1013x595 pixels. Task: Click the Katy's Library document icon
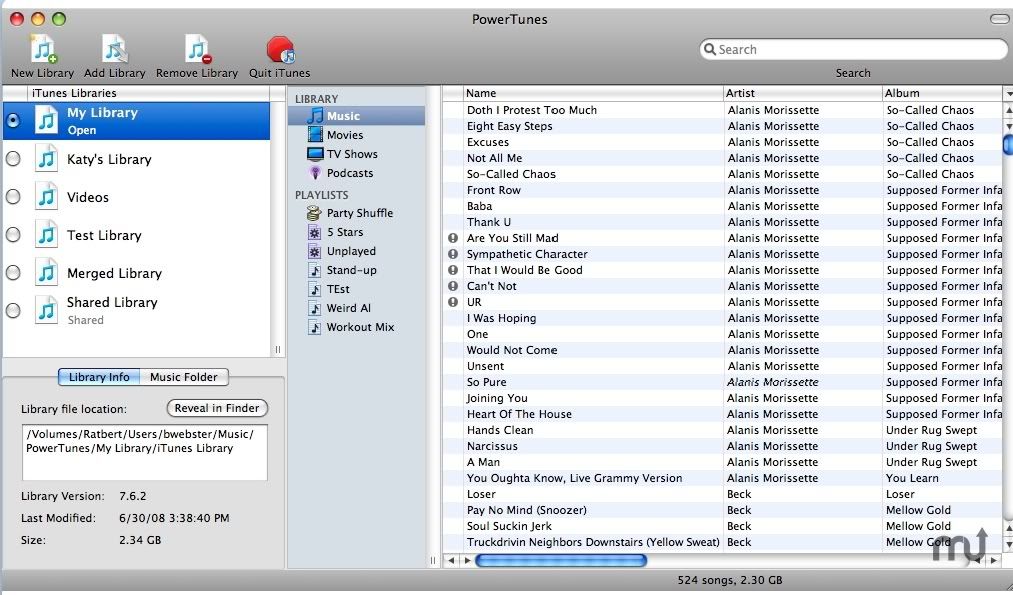47,159
